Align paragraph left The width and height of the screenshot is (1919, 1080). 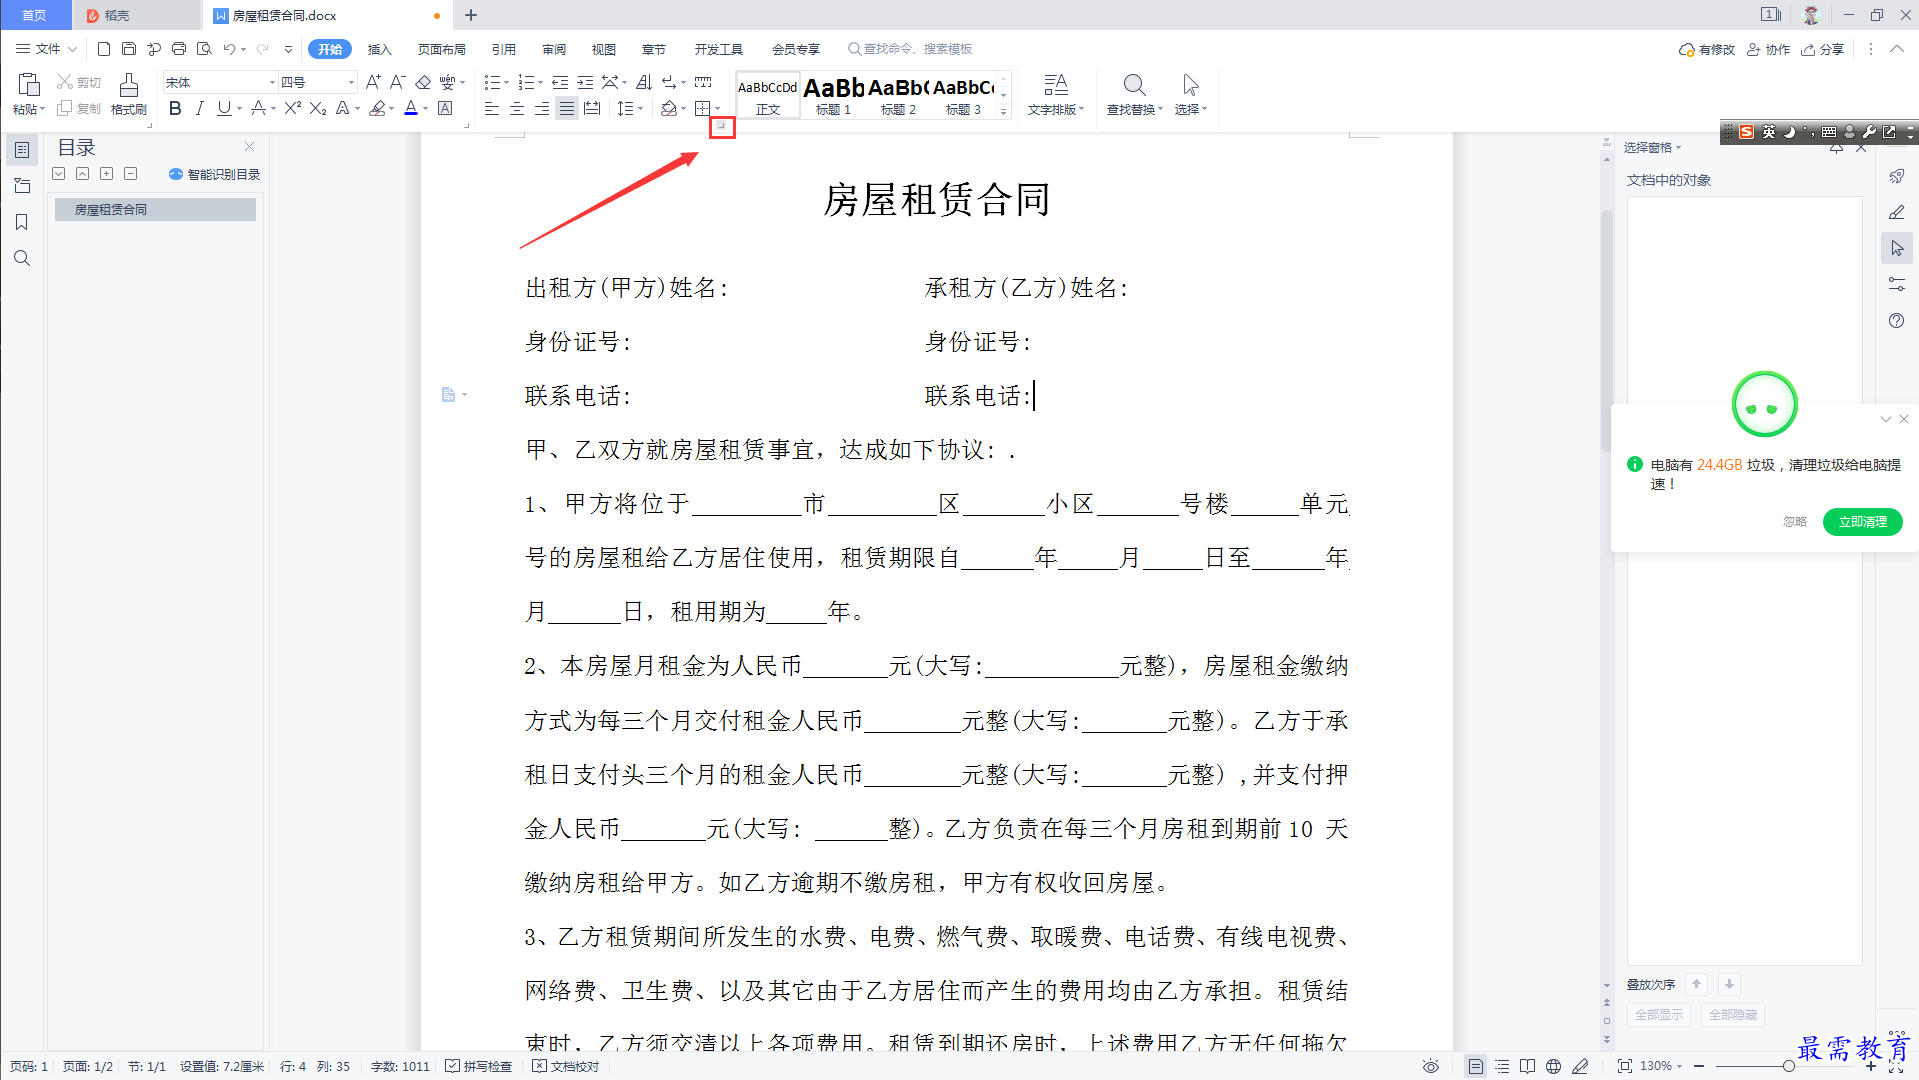492,108
